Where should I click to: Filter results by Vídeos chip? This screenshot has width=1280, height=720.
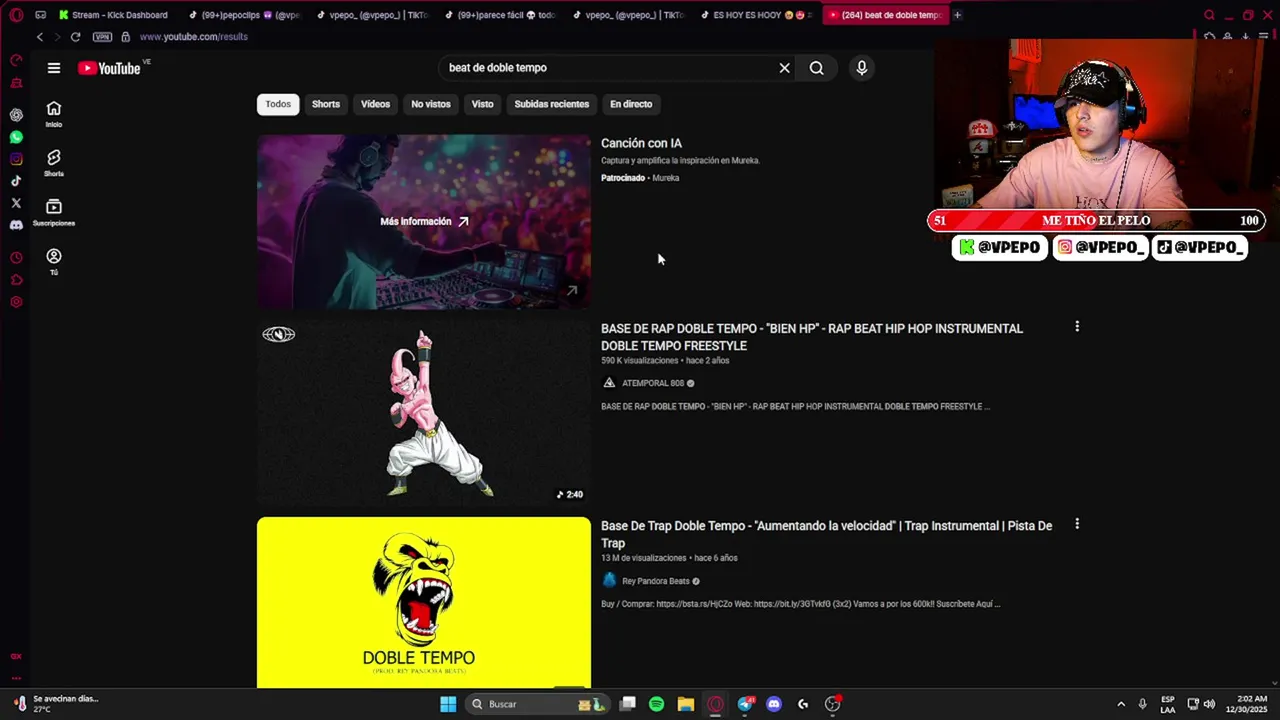(375, 104)
